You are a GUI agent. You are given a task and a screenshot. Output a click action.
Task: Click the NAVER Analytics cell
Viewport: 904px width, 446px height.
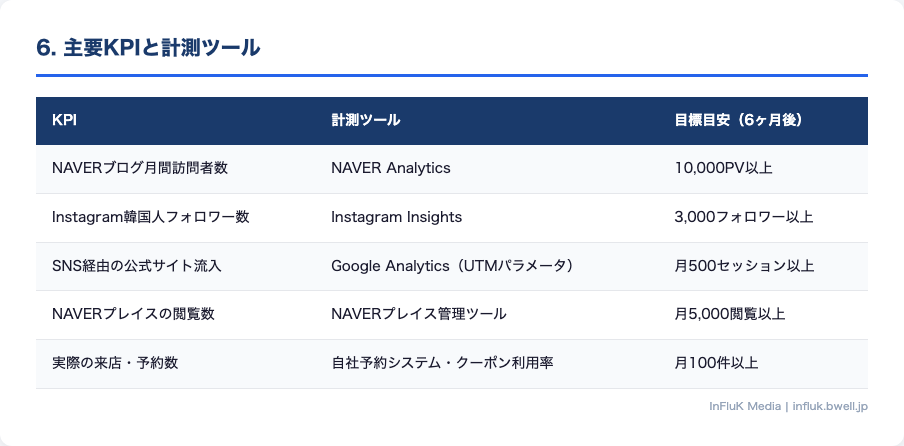tap(390, 168)
